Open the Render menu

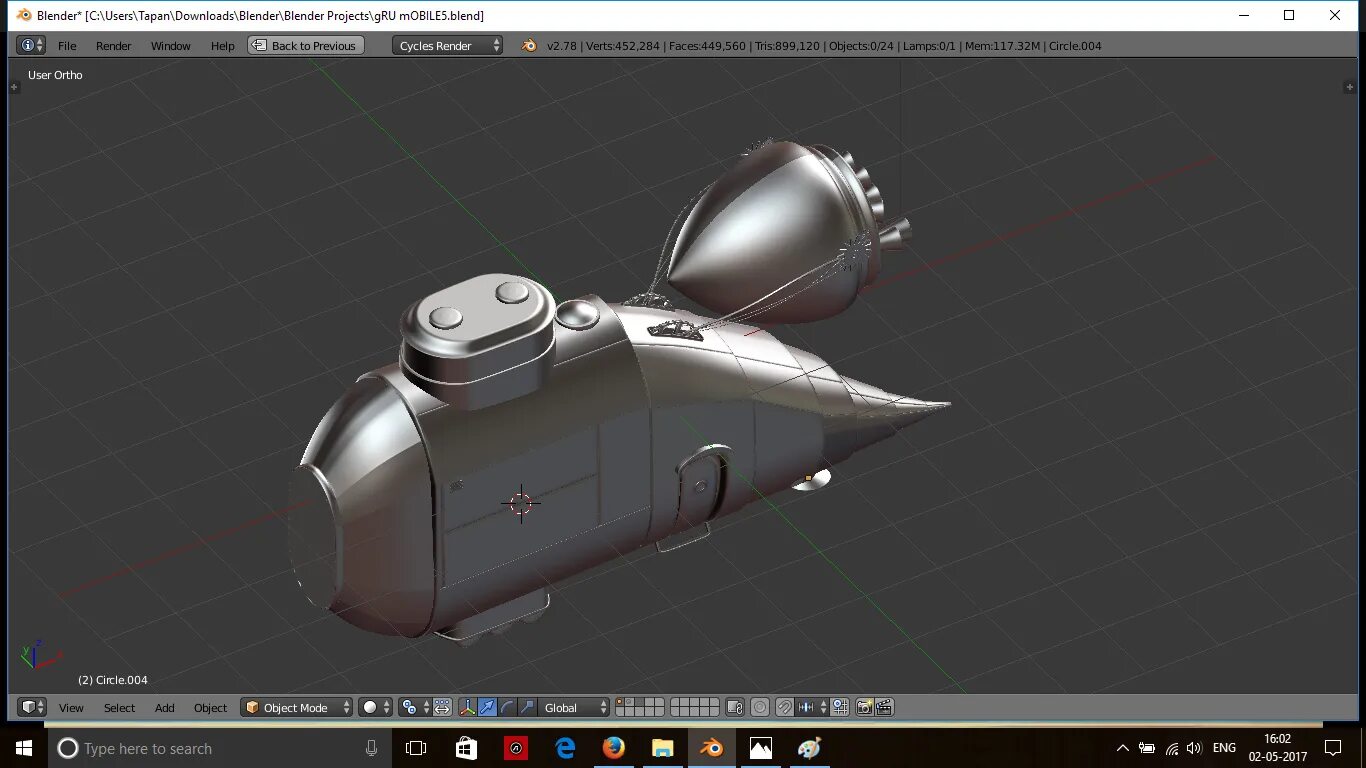pyautogui.click(x=113, y=45)
